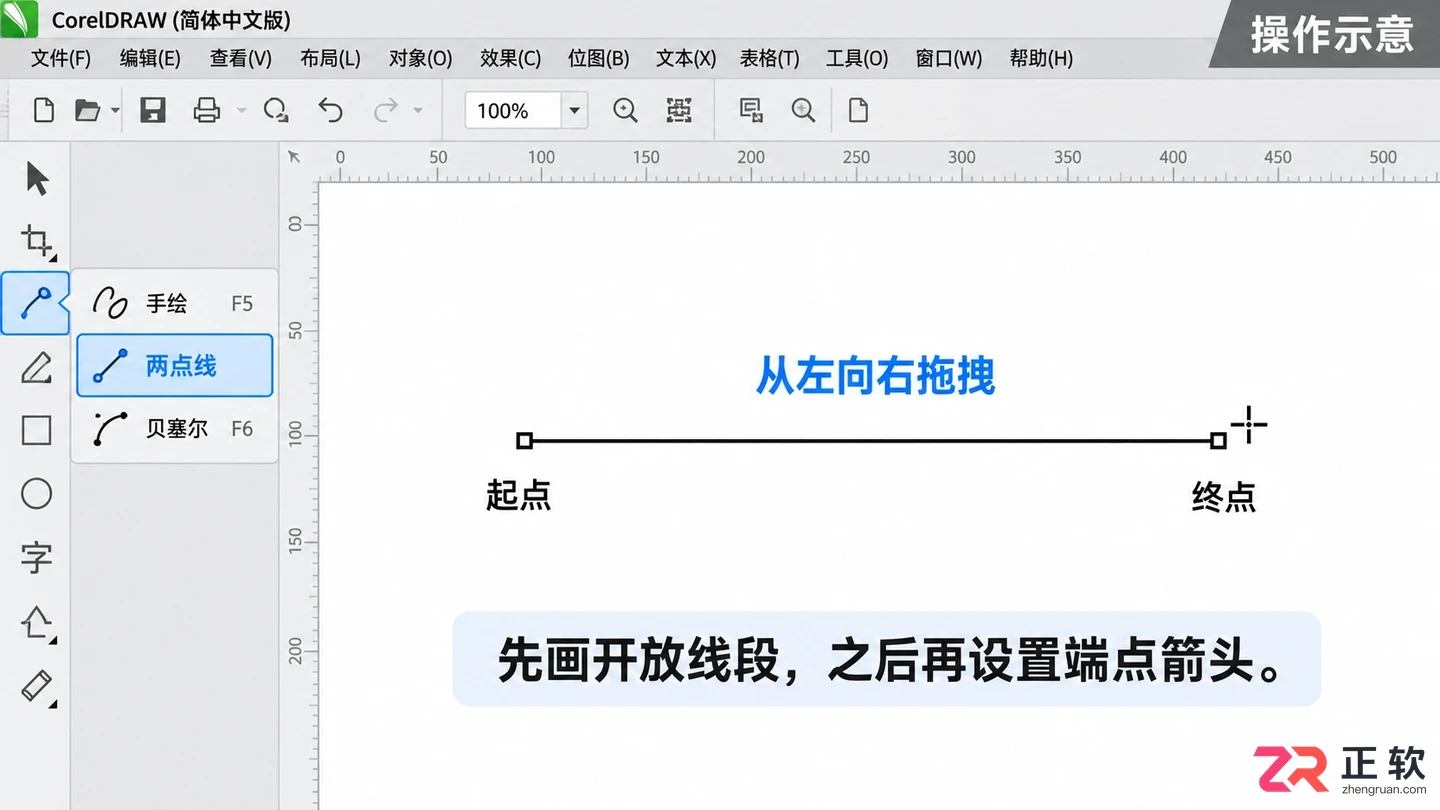Image resolution: width=1440 pixels, height=810 pixels.
Task: Click the Undo arrow
Action: point(330,110)
